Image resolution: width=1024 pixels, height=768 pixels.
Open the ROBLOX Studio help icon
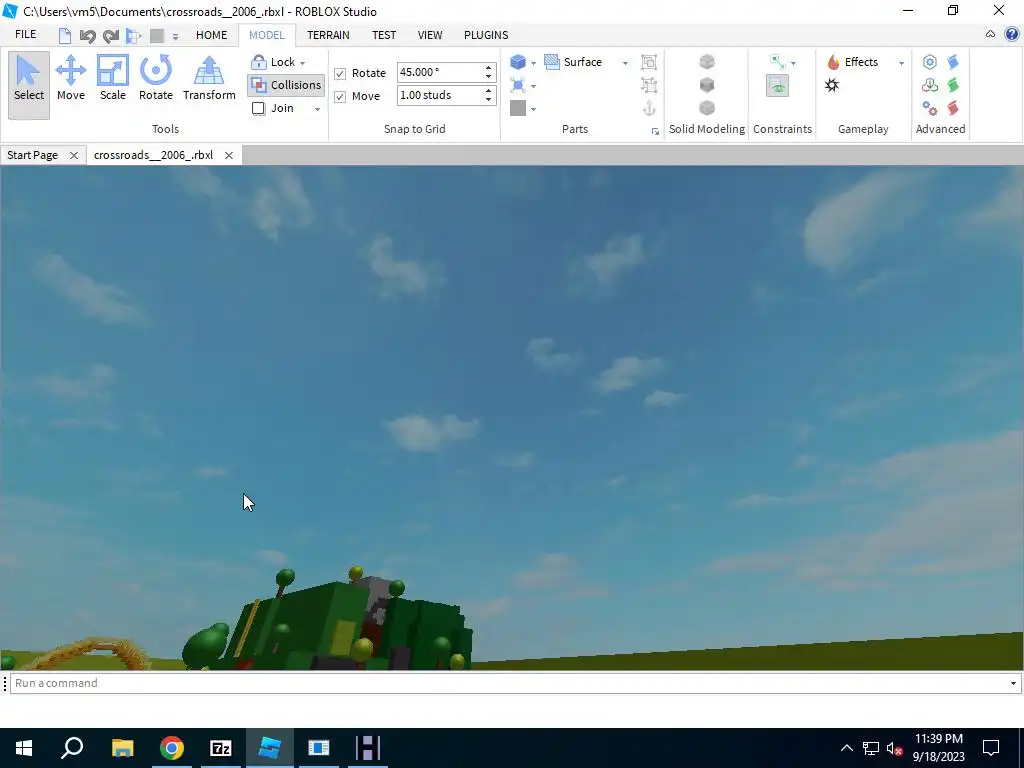tap(1012, 35)
